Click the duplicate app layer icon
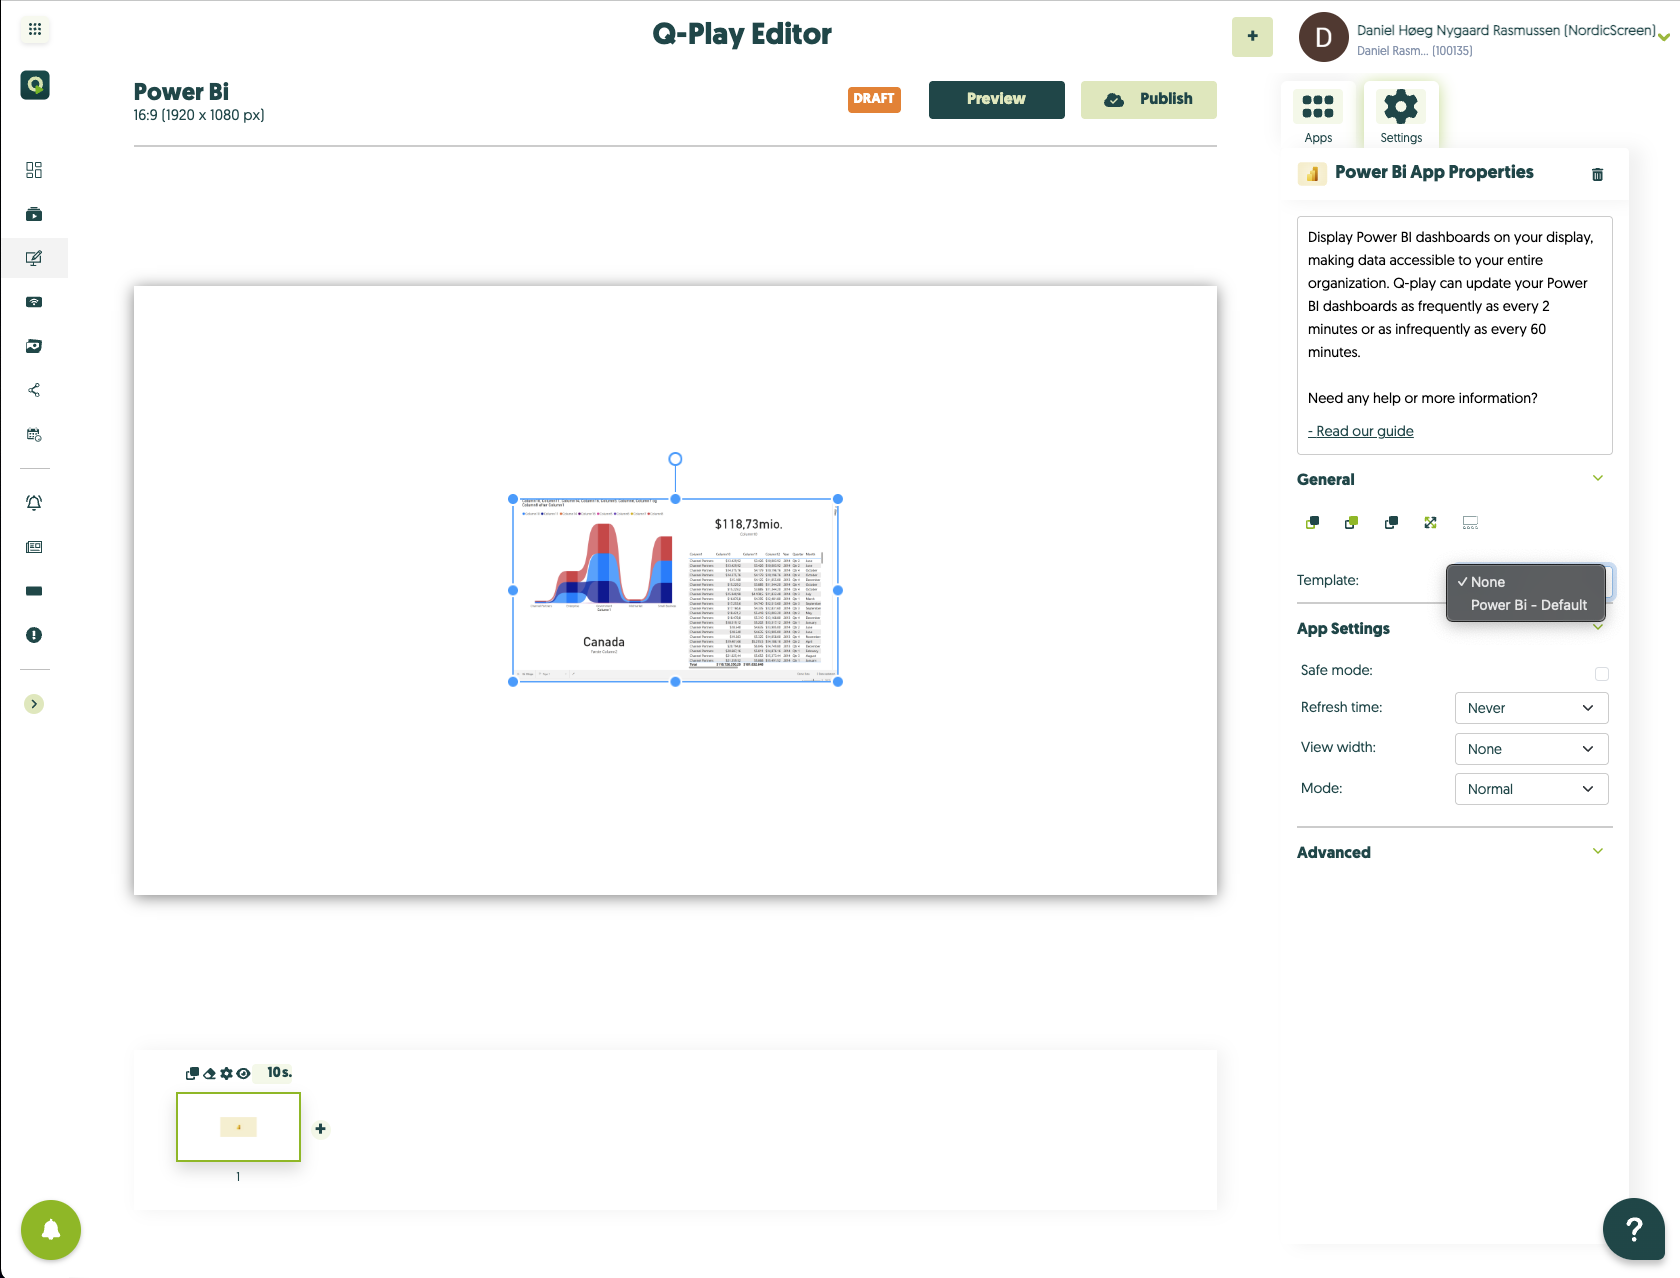The image size is (1680, 1278). click(1391, 522)
